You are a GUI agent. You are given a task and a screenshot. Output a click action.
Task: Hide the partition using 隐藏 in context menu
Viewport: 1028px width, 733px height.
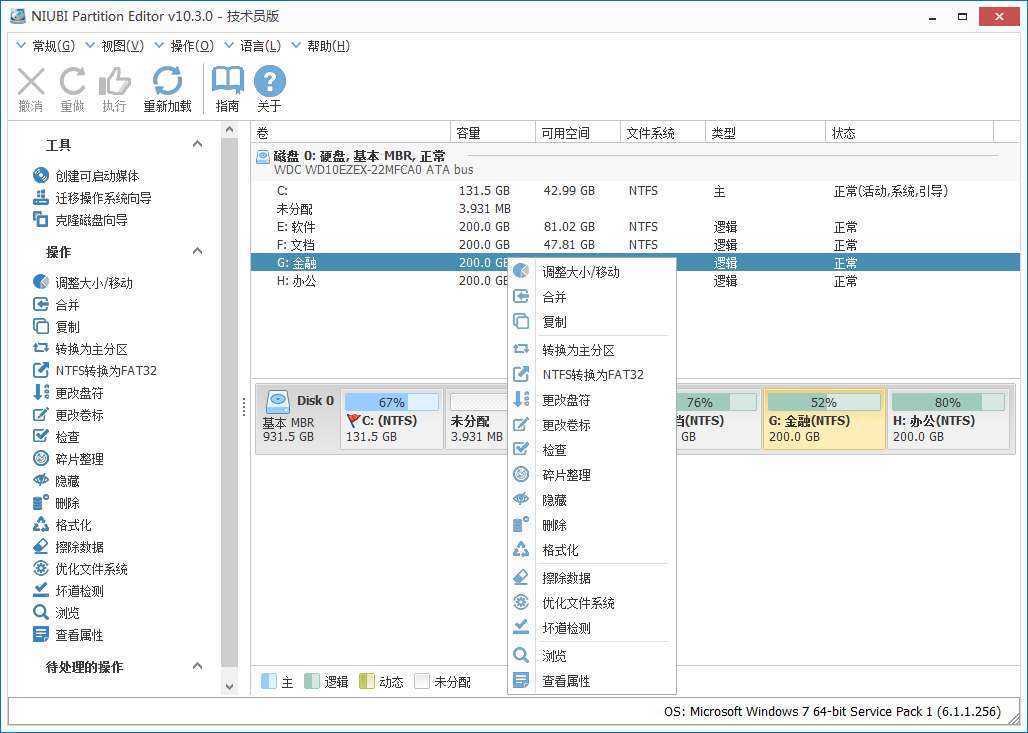[x=554, y=500]
